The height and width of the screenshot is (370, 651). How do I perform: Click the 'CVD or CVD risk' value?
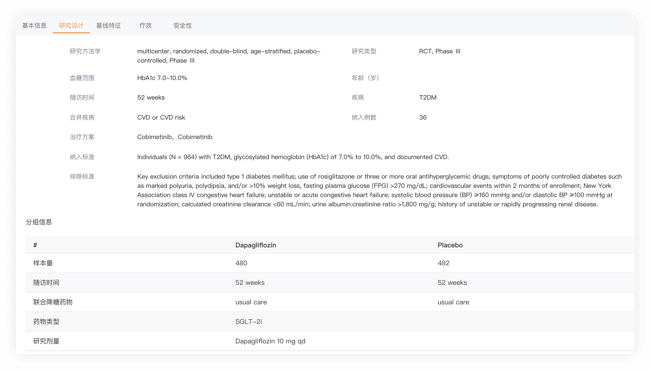pos(161,117)
